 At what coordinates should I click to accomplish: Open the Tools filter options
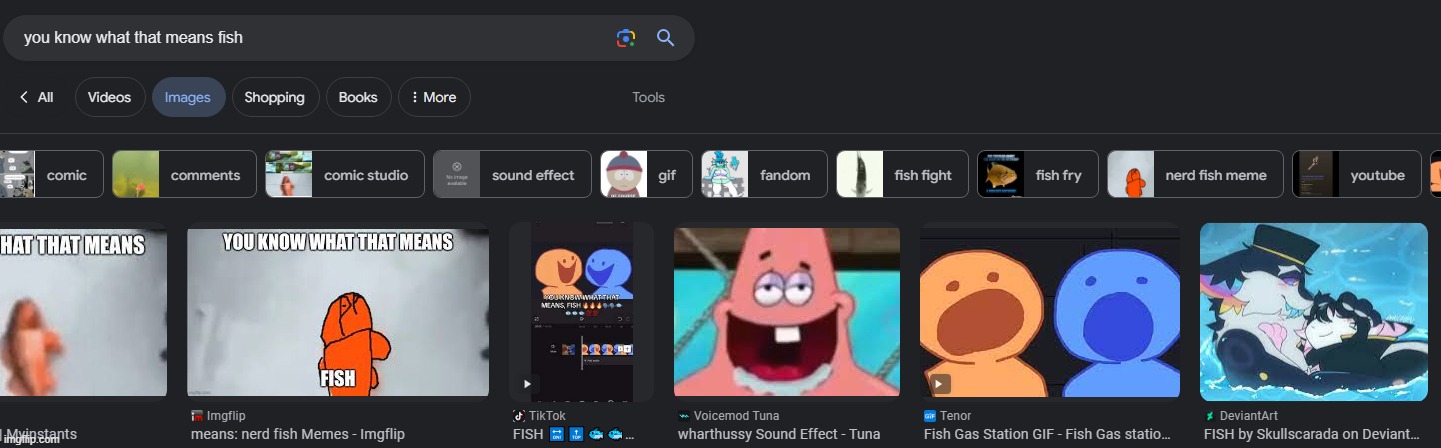click(x=648, y=97)
